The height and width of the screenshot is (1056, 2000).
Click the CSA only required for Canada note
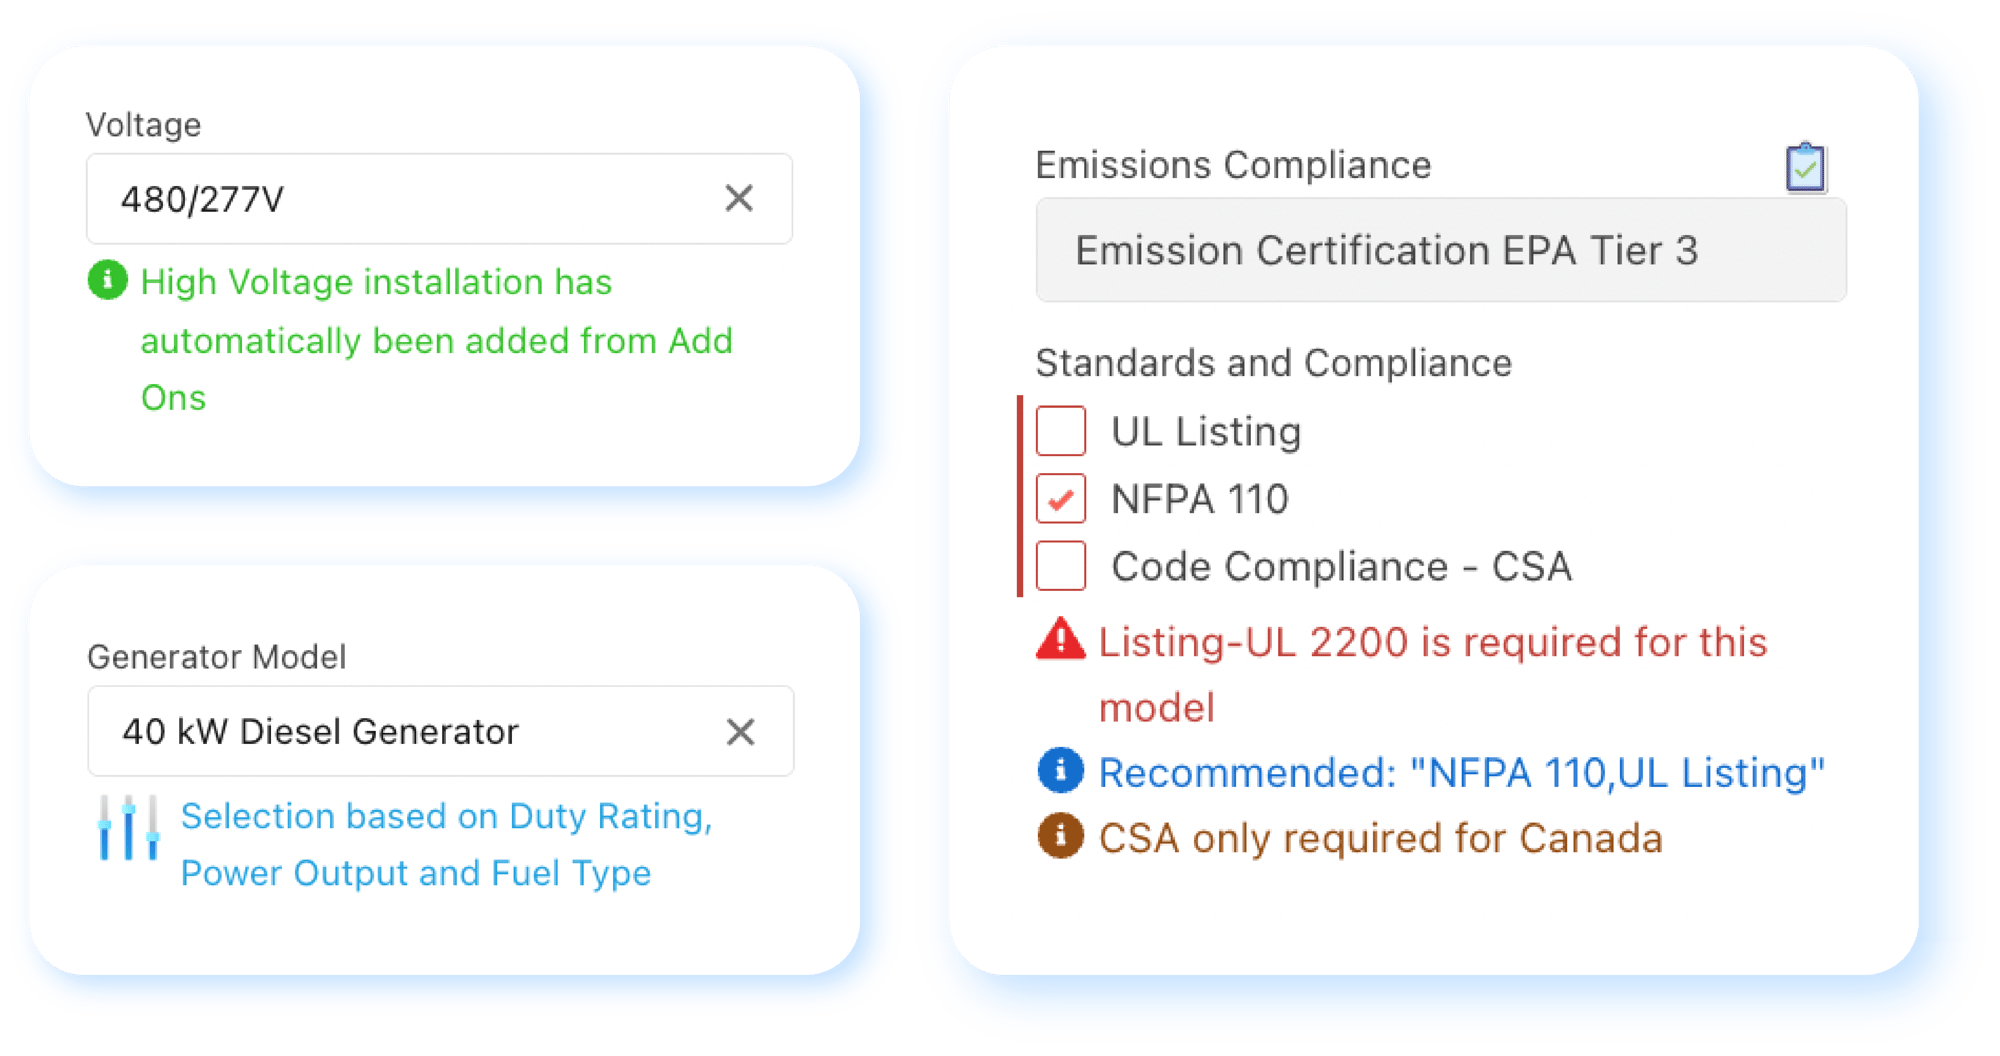1380,838
